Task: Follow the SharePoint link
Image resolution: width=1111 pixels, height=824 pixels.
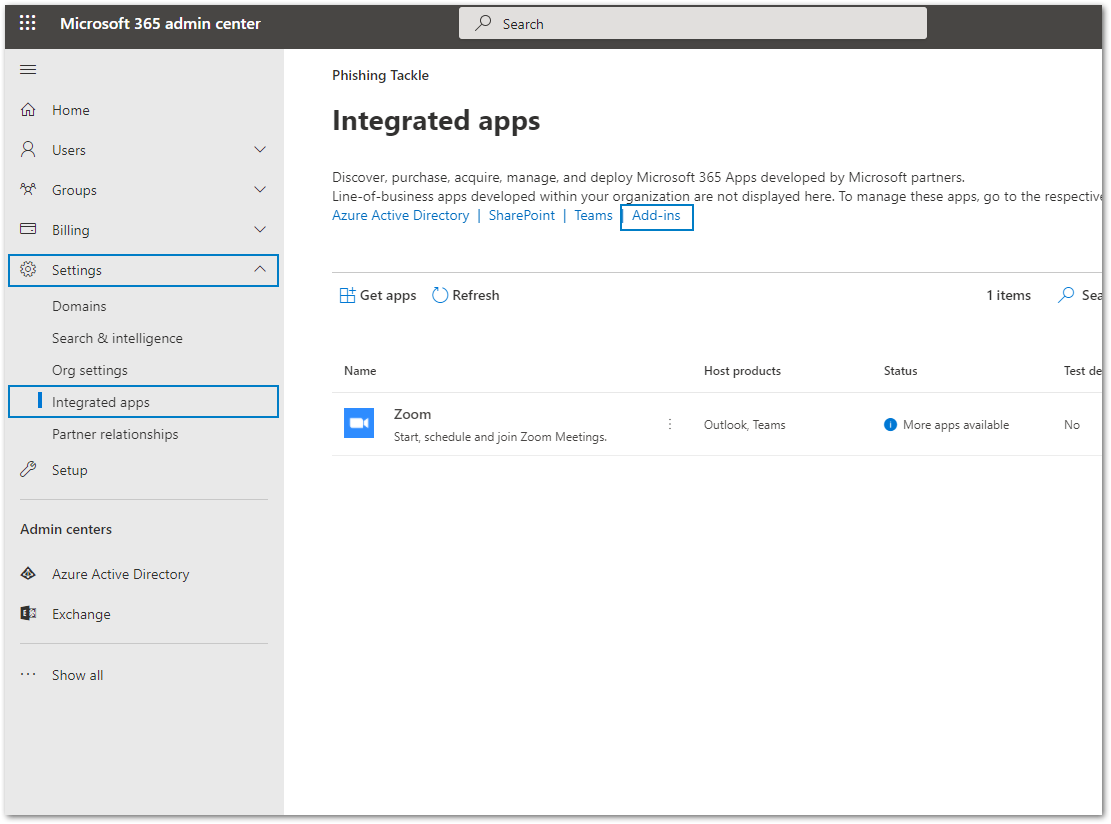Action: 521,215
